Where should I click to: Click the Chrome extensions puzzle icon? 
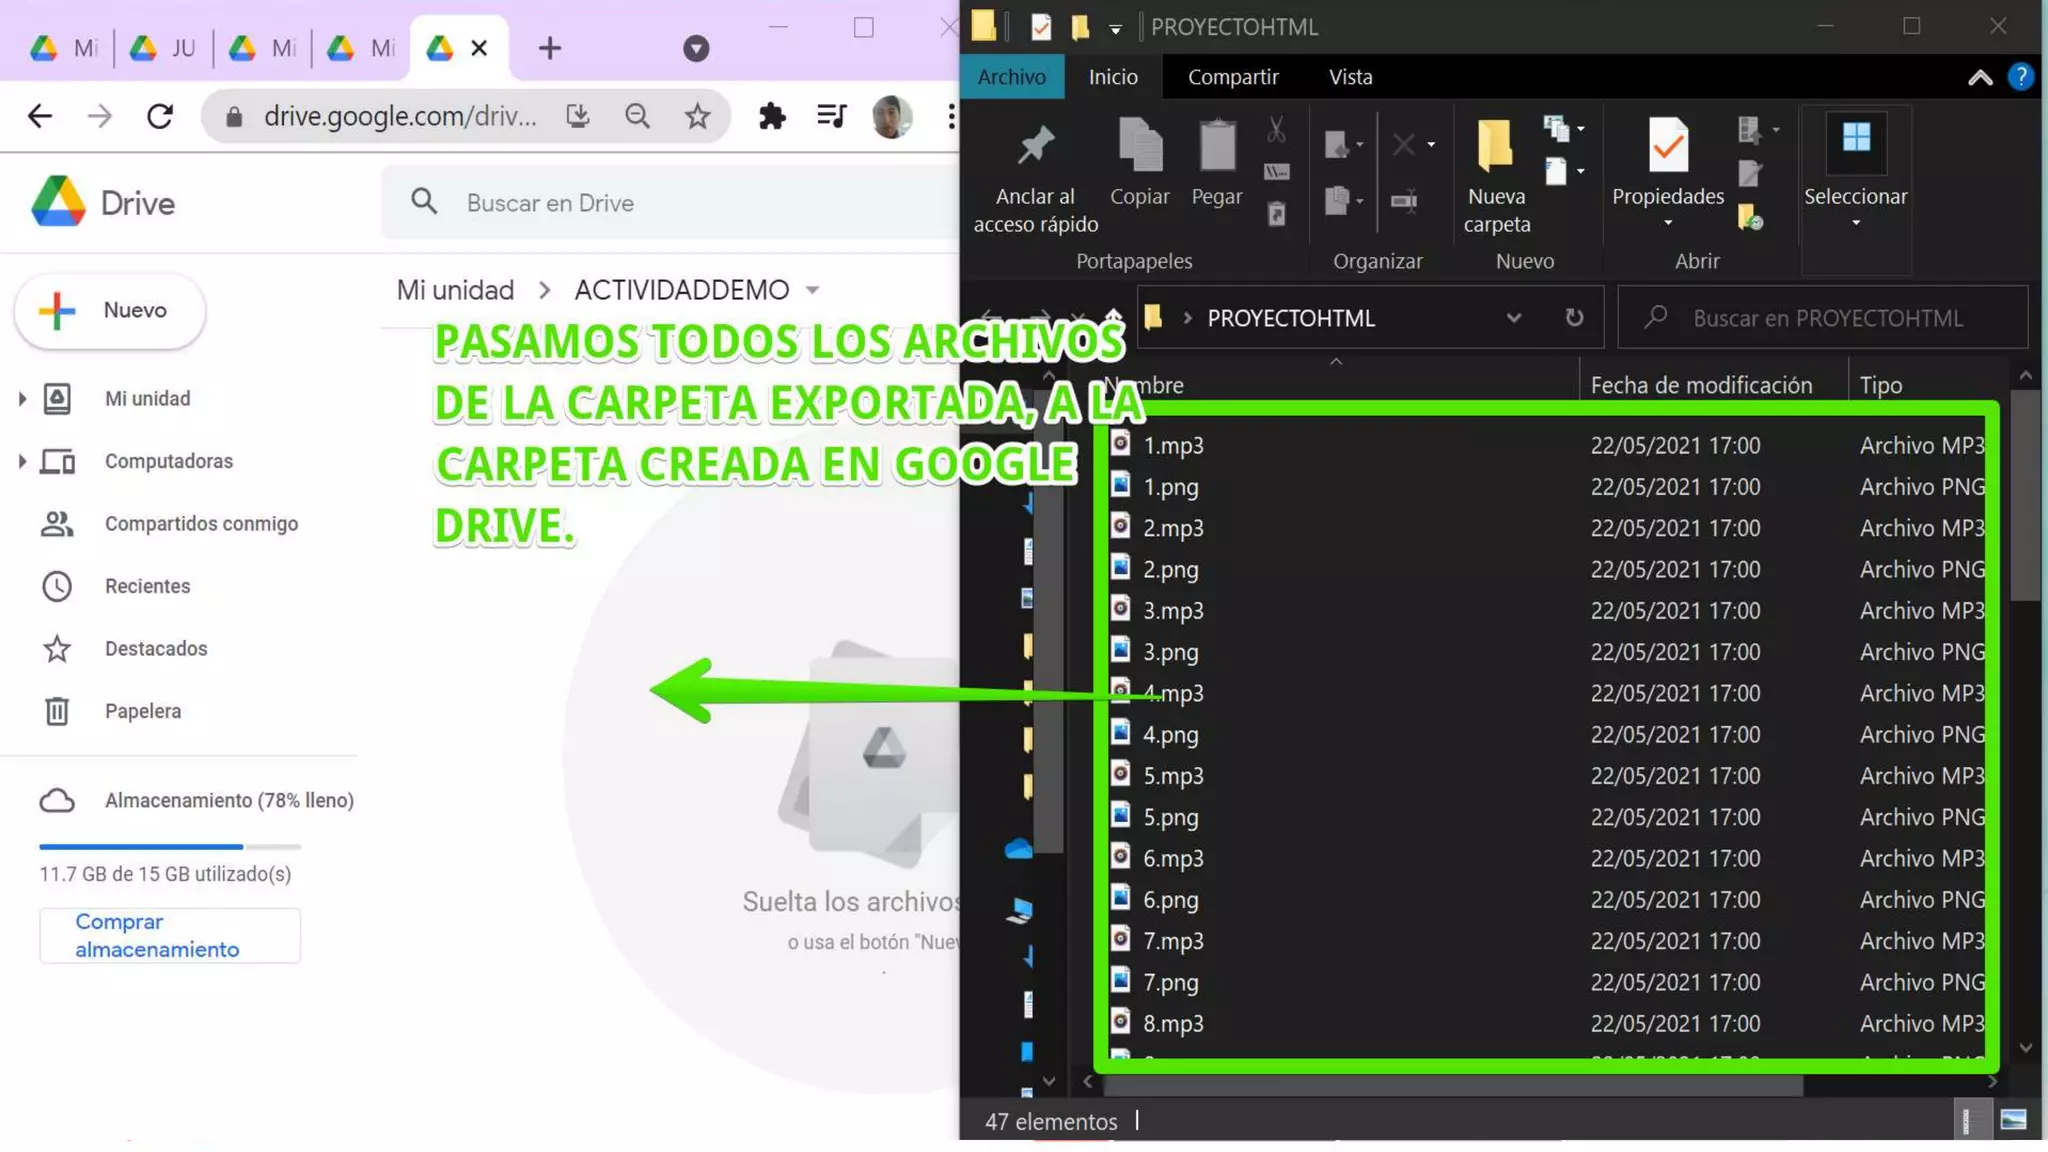point(772,116)
